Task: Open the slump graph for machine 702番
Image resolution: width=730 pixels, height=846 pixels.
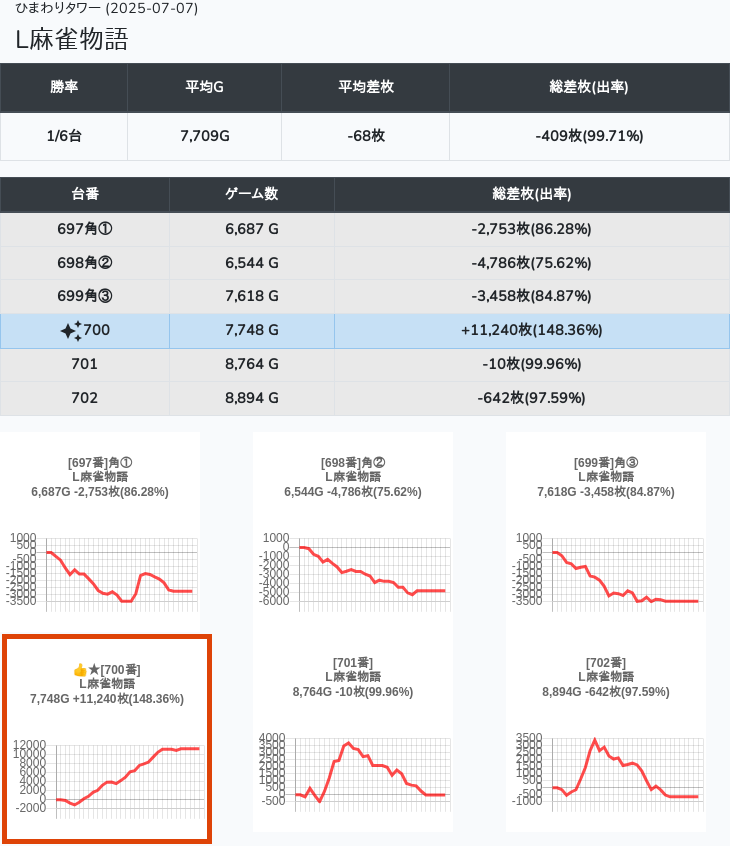Action: click(606, 732)
